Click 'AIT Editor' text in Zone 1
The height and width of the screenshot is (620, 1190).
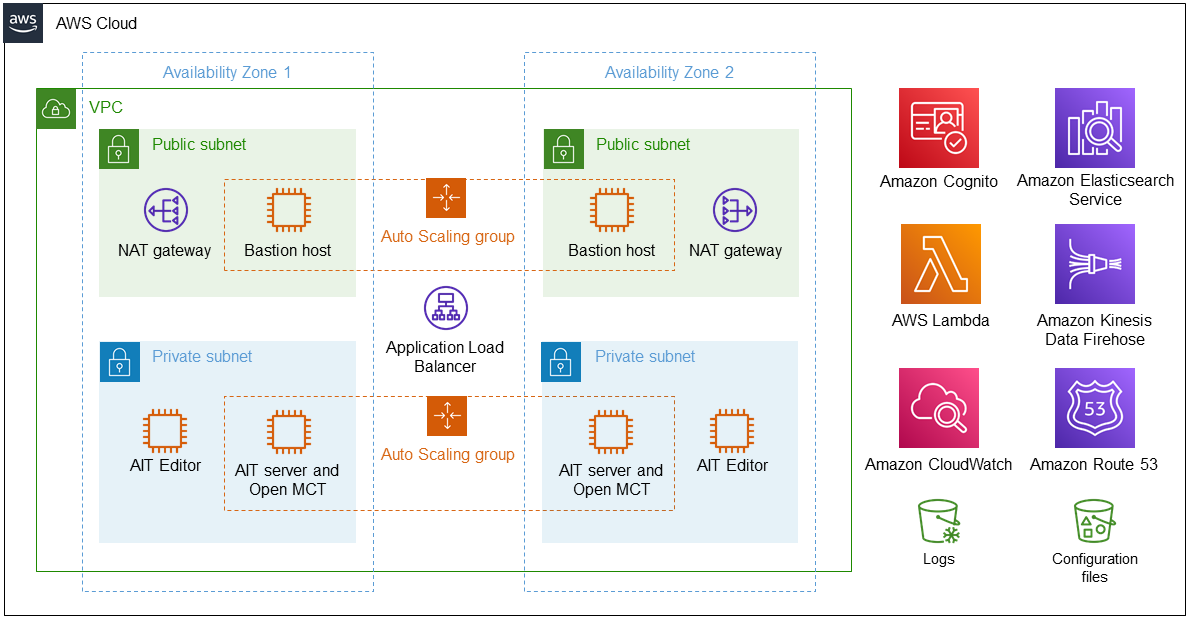point(165,465)
